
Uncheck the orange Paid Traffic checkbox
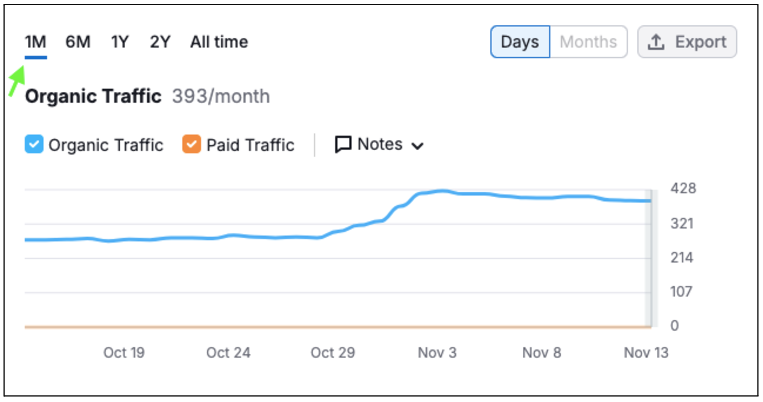click(x=192, y=144)
